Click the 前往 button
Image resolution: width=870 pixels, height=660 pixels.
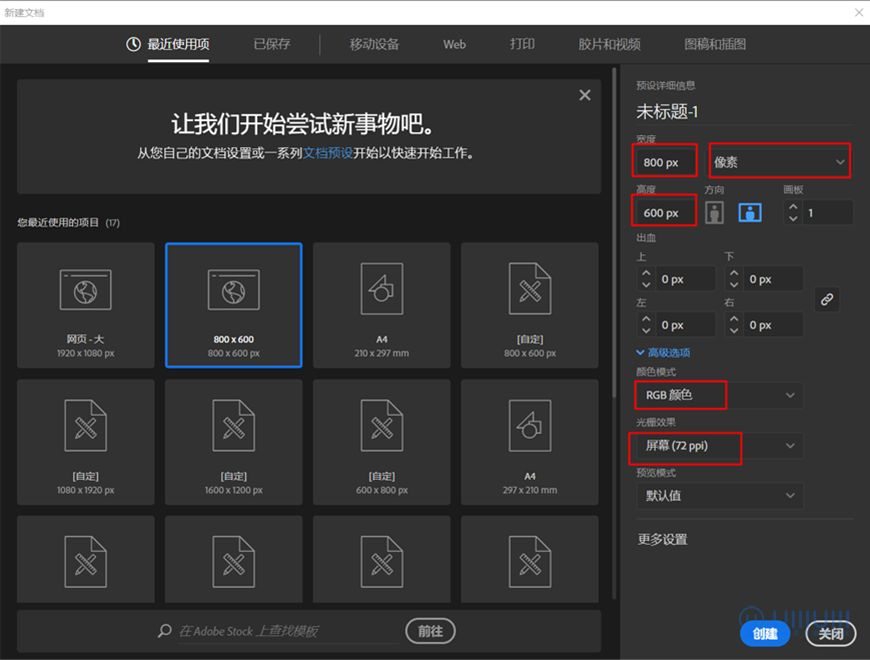pyautogui.click(x=431, y=631)
